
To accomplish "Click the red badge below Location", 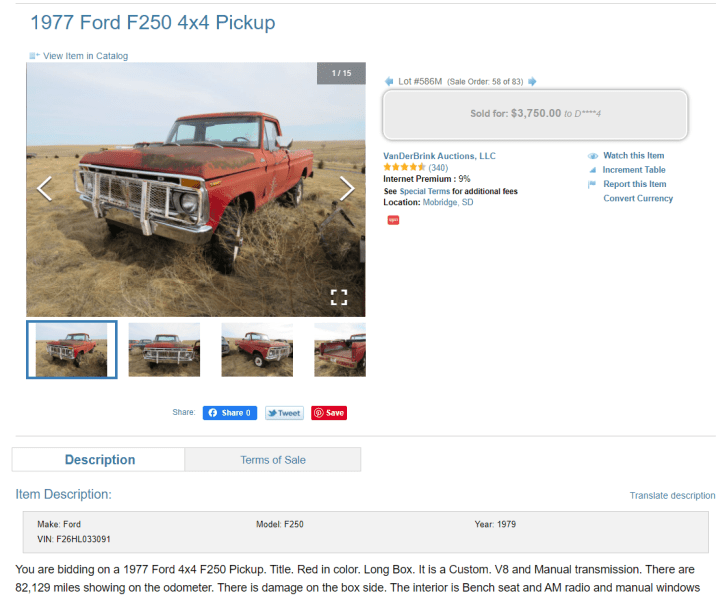I will [393, 220].
